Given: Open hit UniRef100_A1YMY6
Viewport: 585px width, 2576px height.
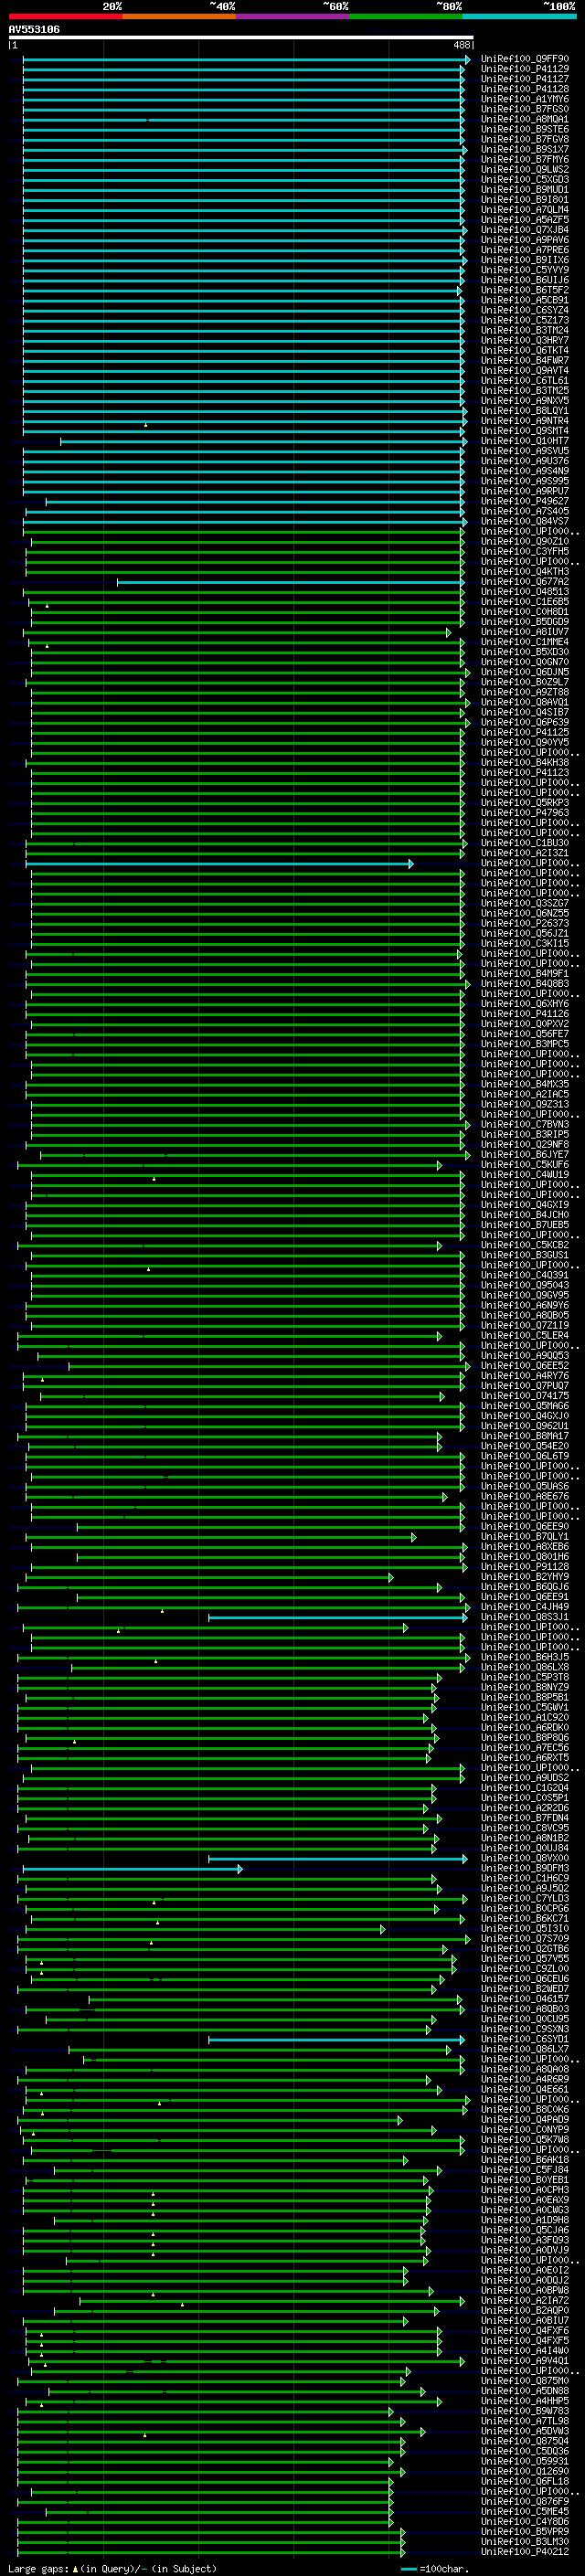Looking at the screenshot, I should pos(525,99).
